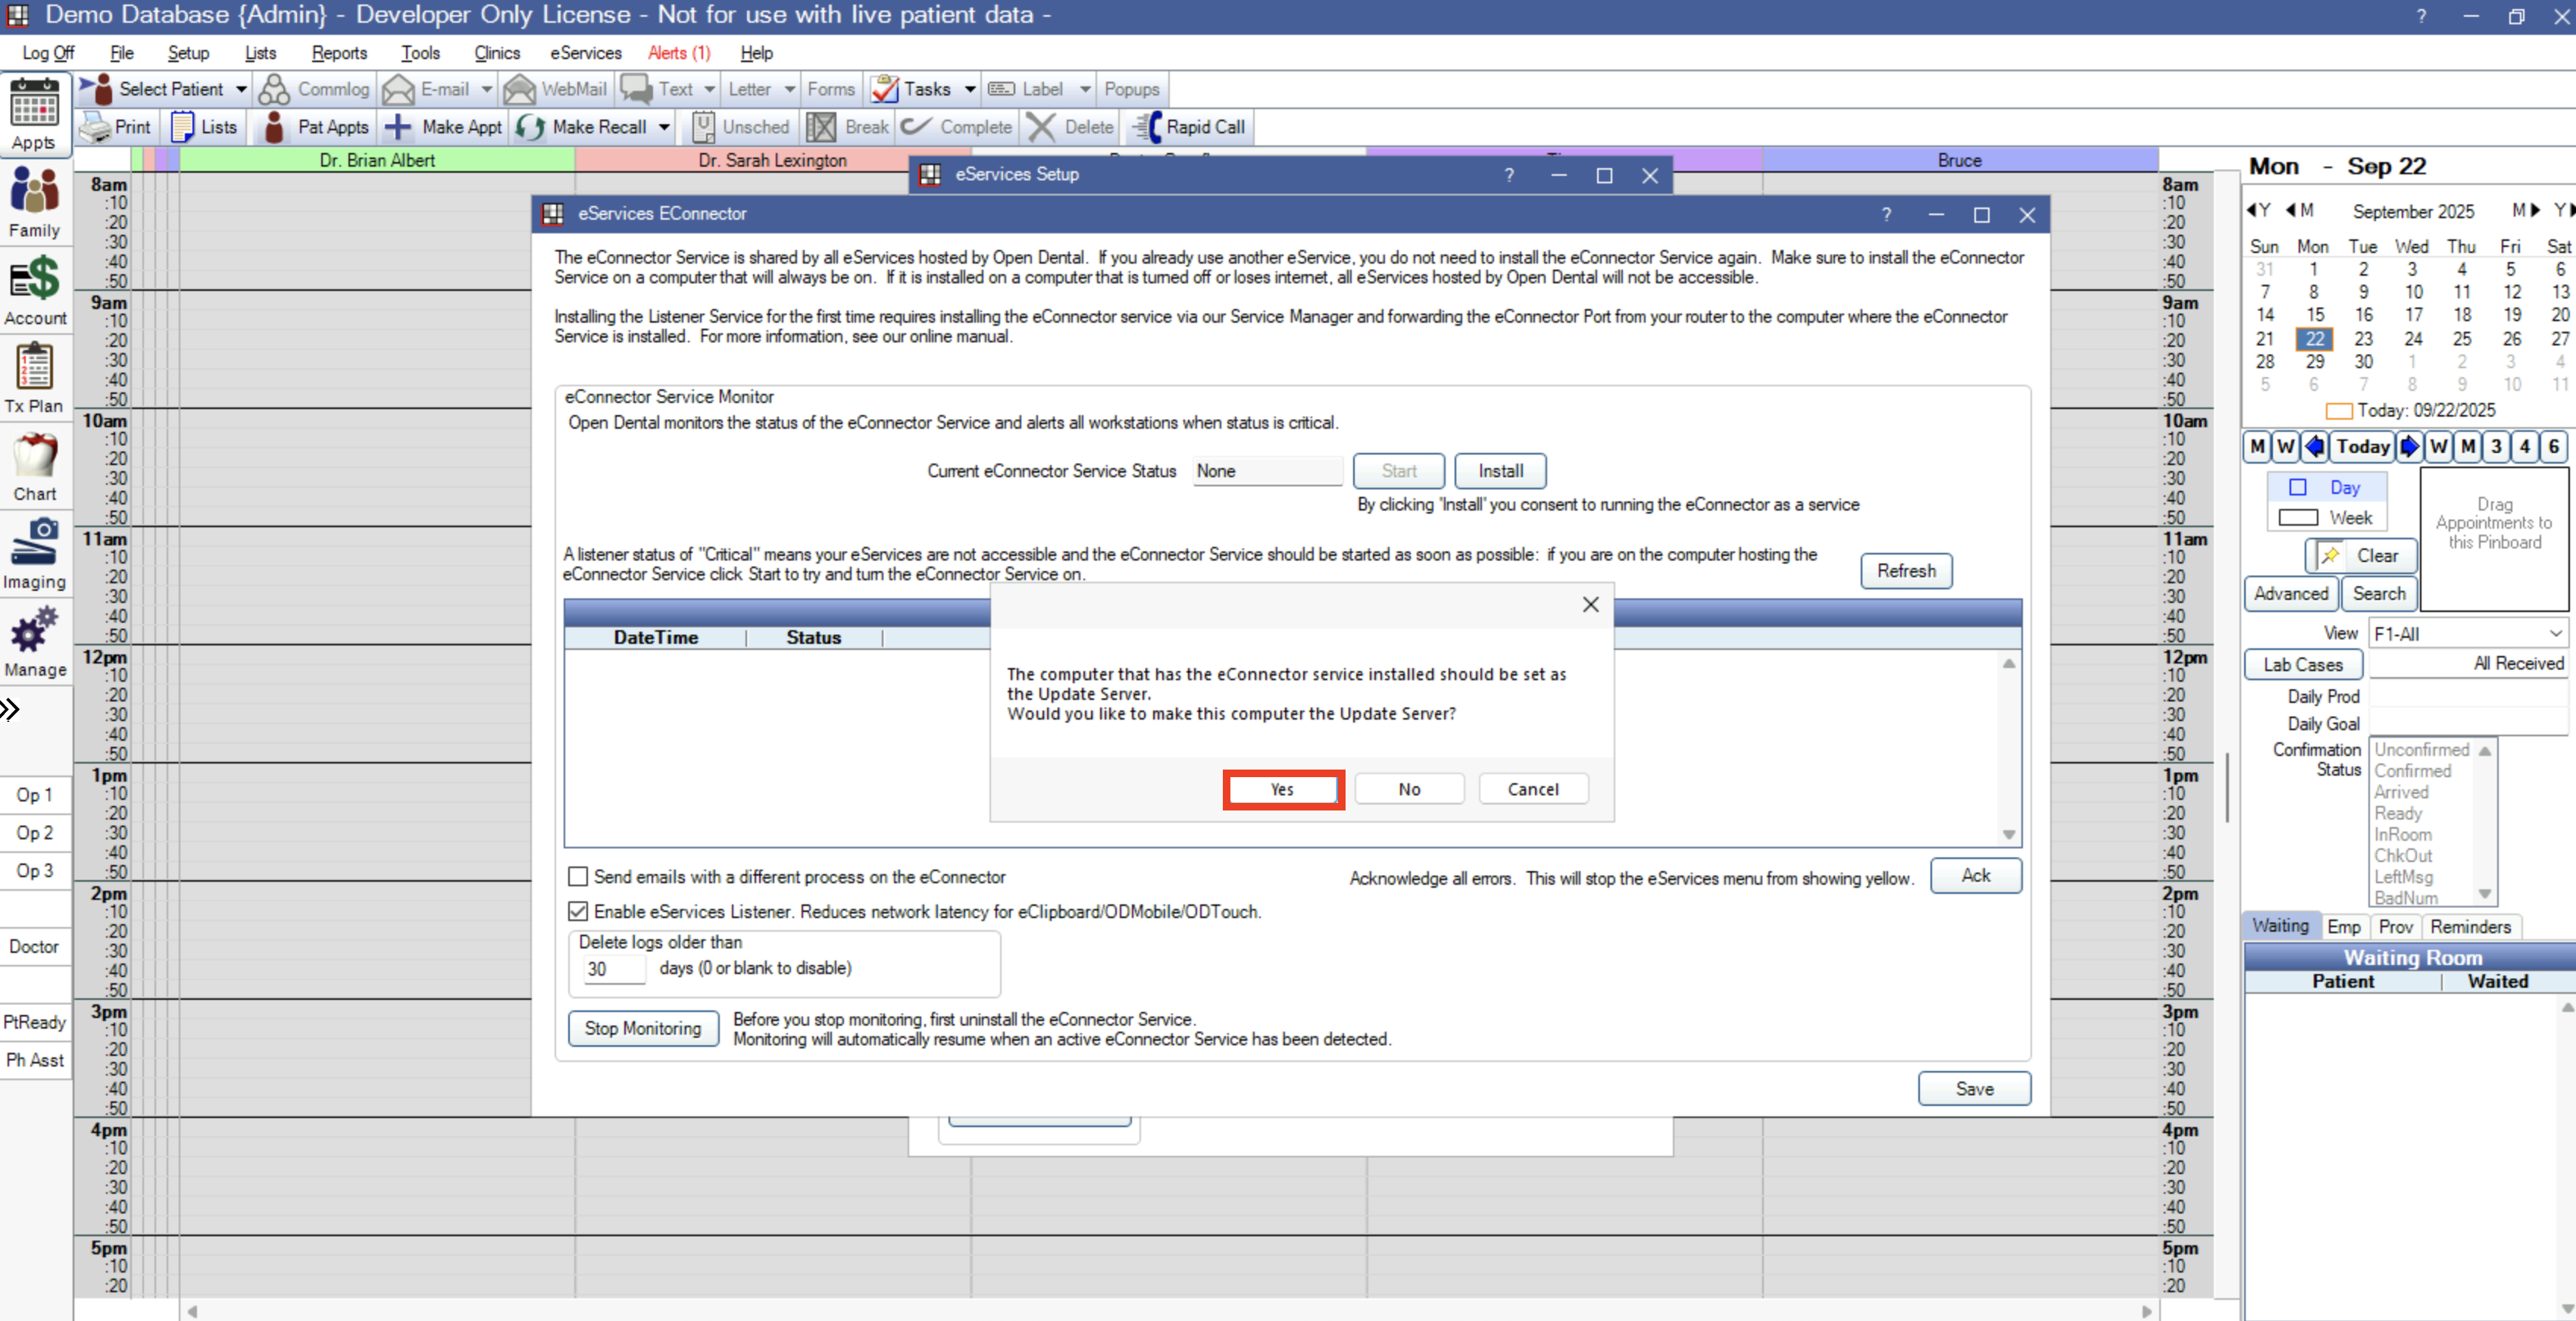Click Yes to set this computer as Update Server
Image resolution: width=2576 pixels, height=1321 pixels.
(x=1283, y=789)
